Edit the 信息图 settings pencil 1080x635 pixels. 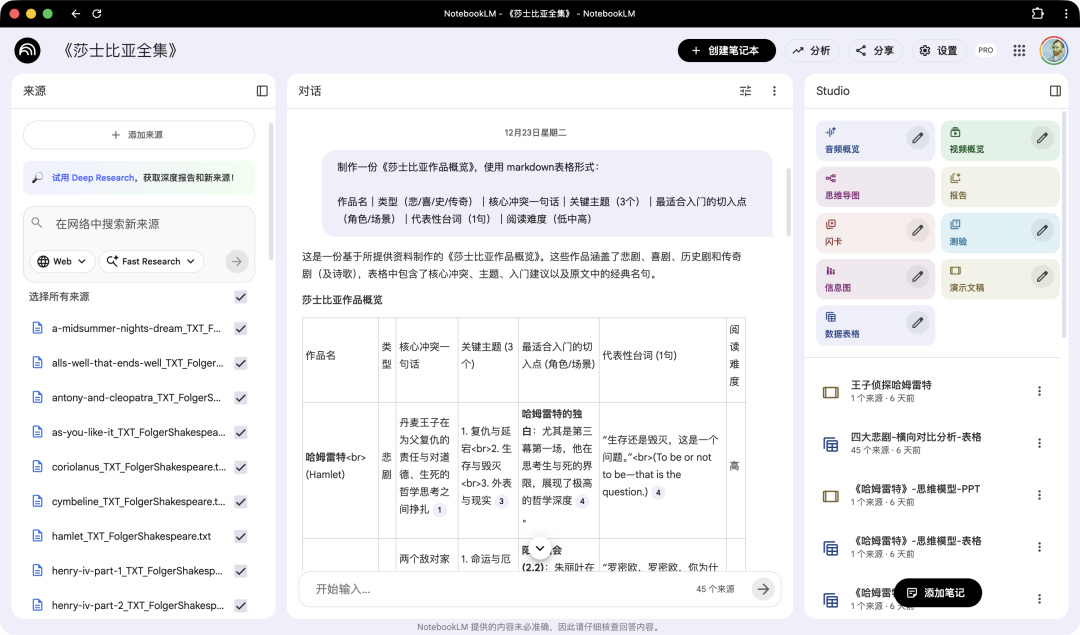click(917, 277)
